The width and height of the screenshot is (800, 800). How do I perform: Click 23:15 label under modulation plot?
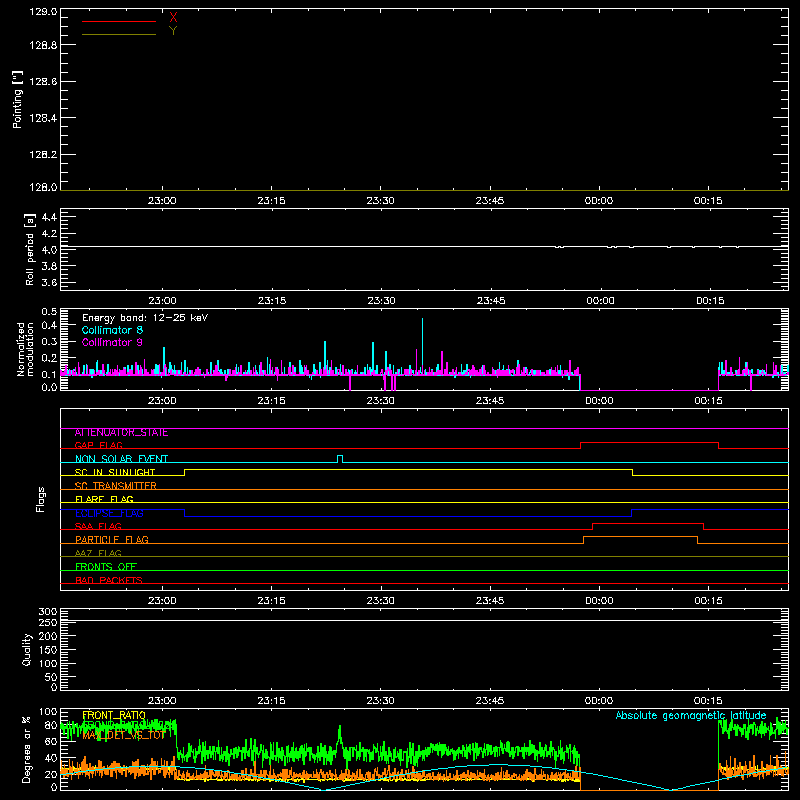271,401
